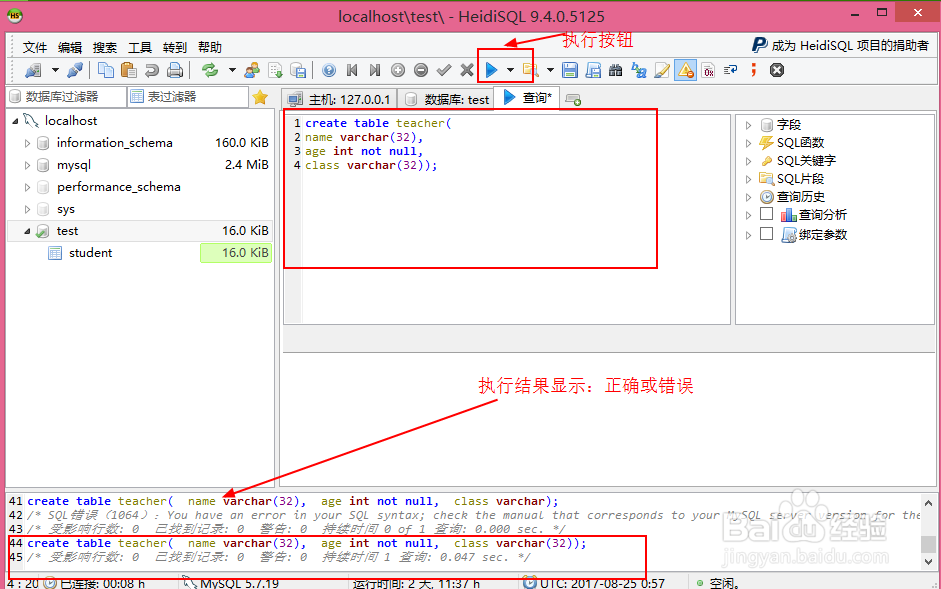Screen dimensions: 941x589
Task: Click the Undo arrow icon in the toolbar
Action: pyautogui.click(x=153, y=70)
